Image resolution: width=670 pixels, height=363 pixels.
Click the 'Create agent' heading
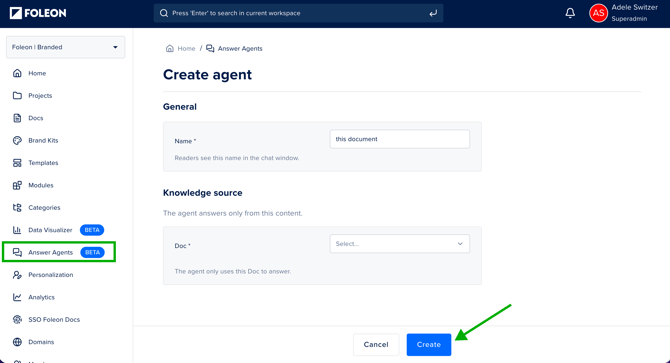coord(207,75)
